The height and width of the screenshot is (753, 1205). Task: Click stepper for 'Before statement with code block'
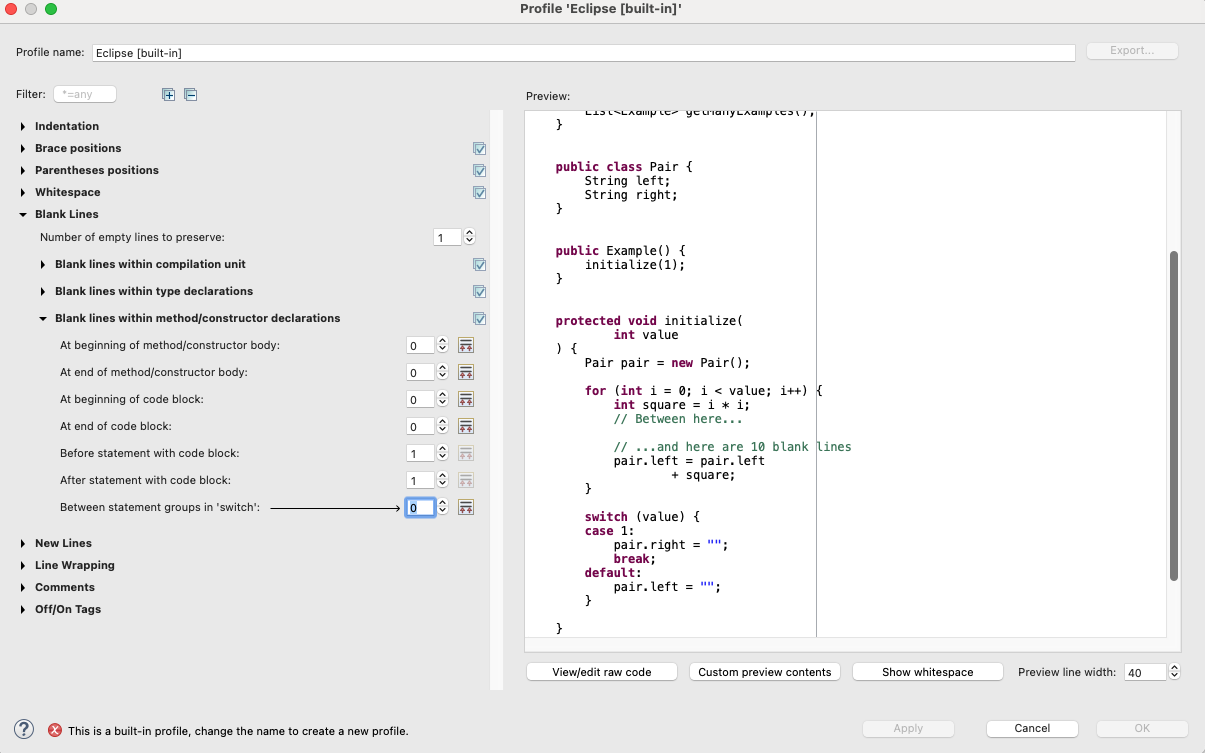443,453
